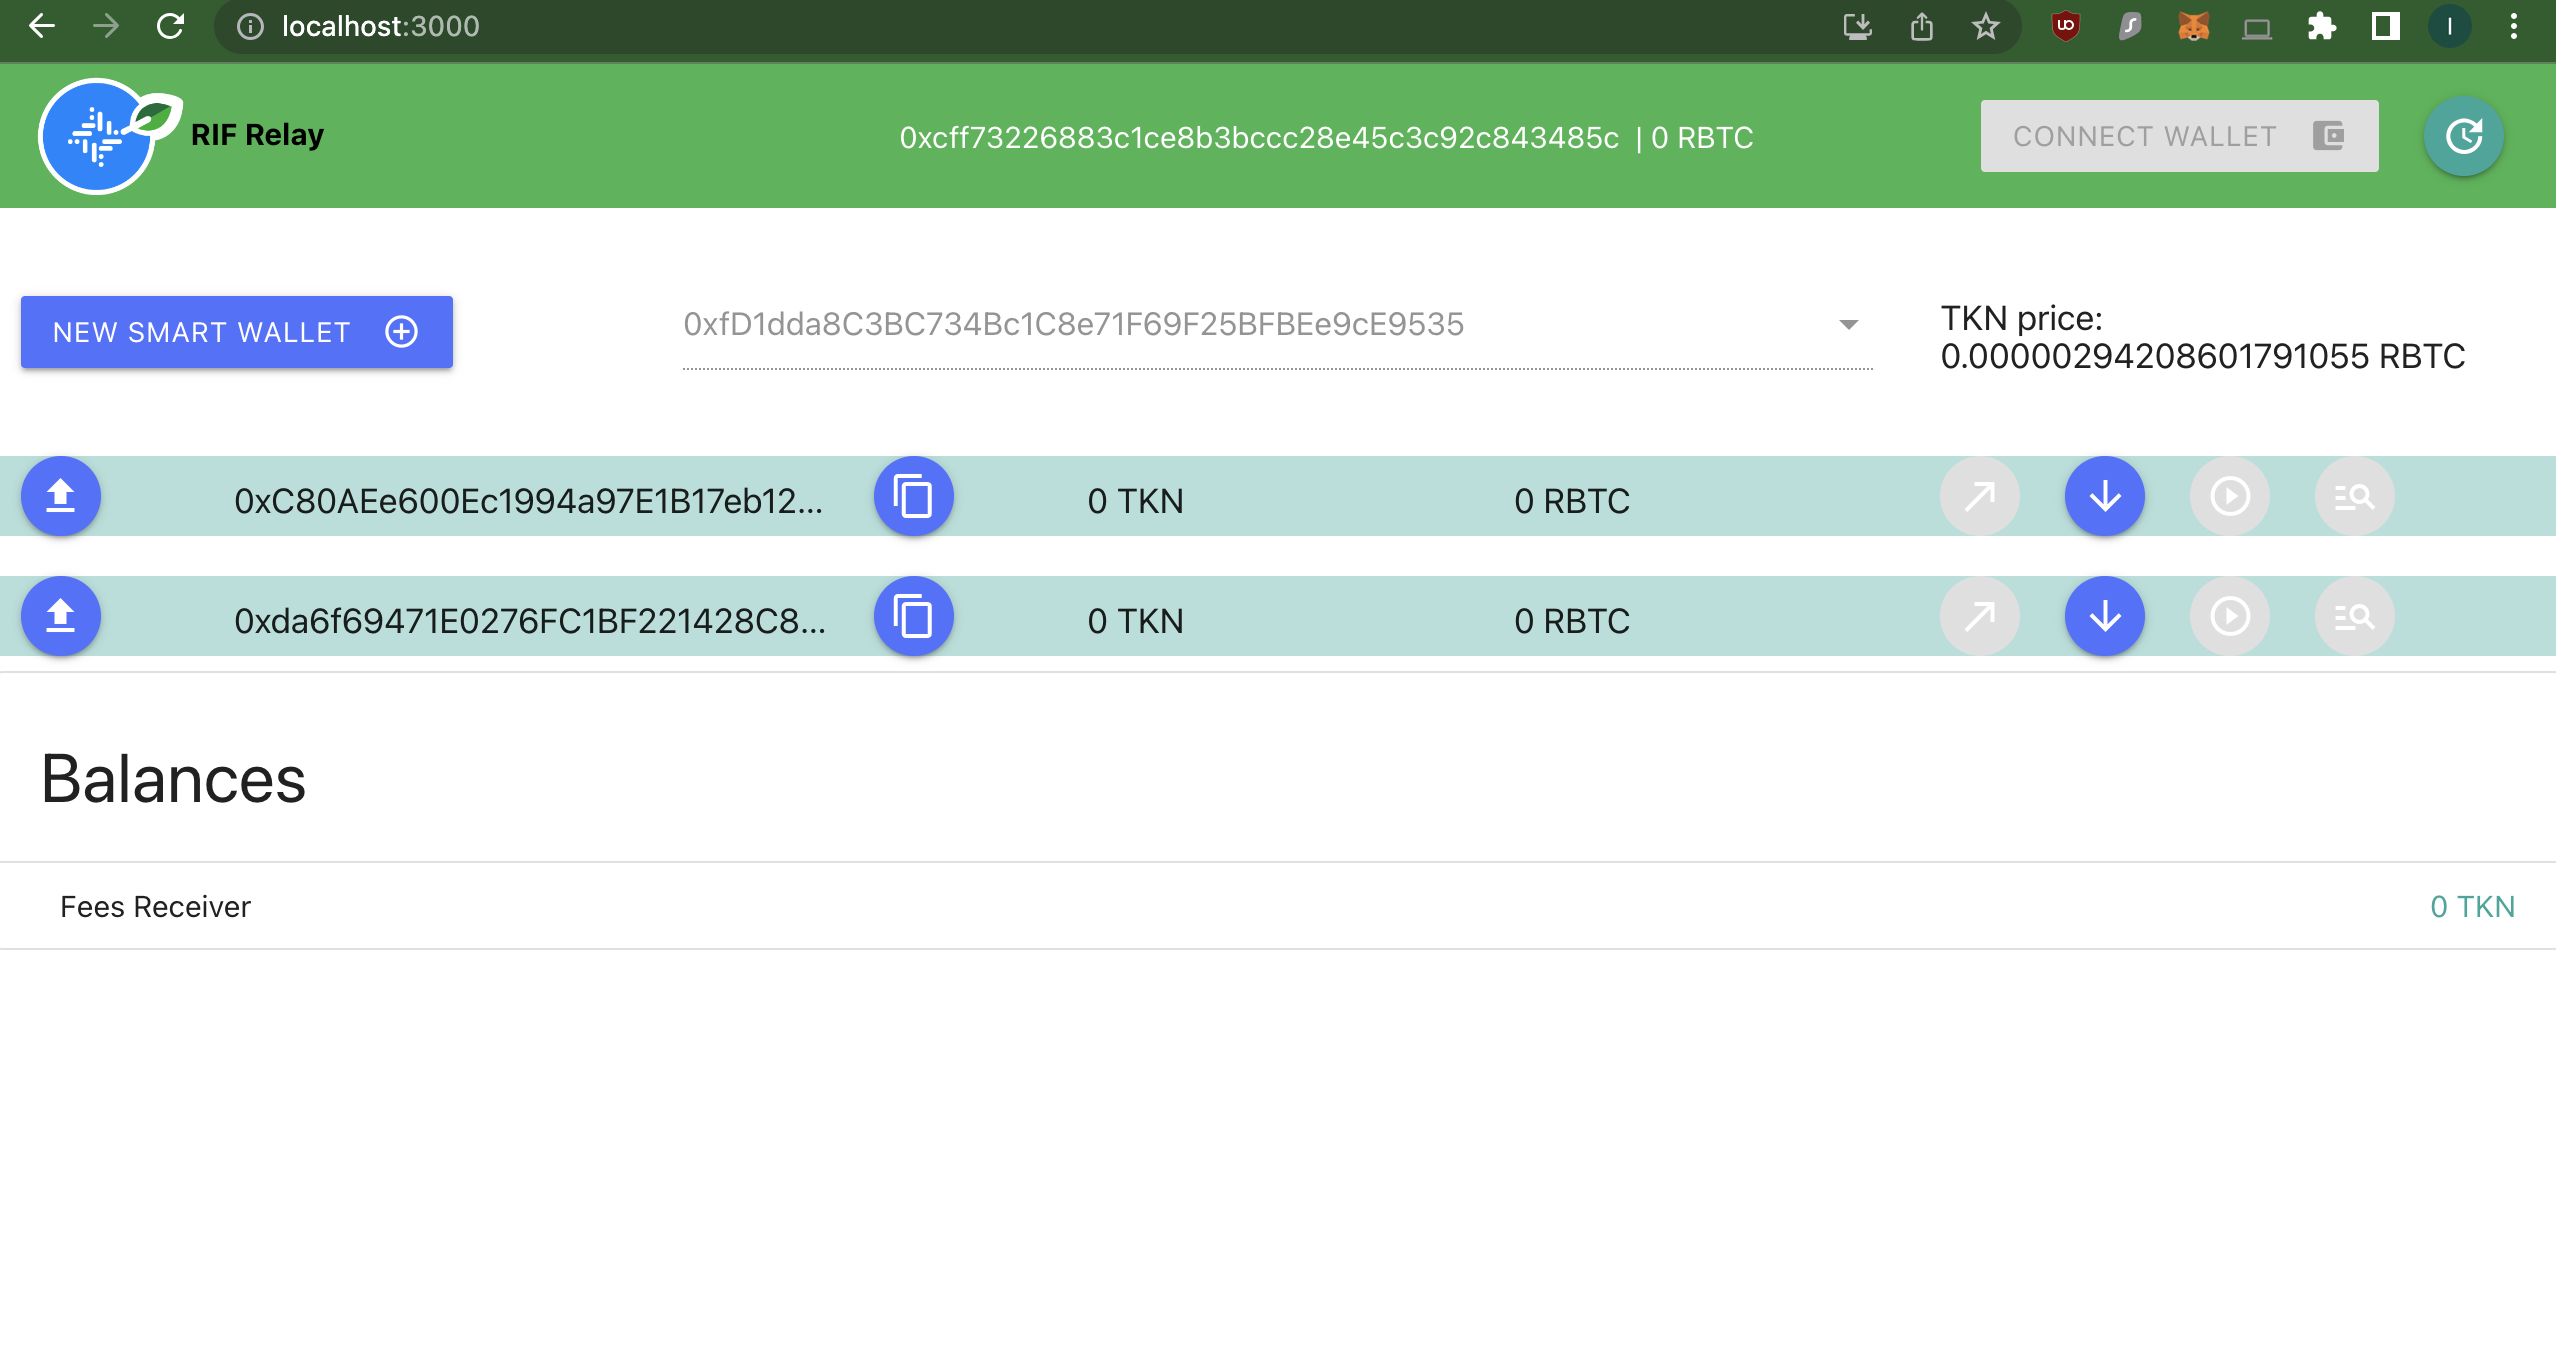
Task: Refresh balances using the circular refresh icon
Action: 2463,135
